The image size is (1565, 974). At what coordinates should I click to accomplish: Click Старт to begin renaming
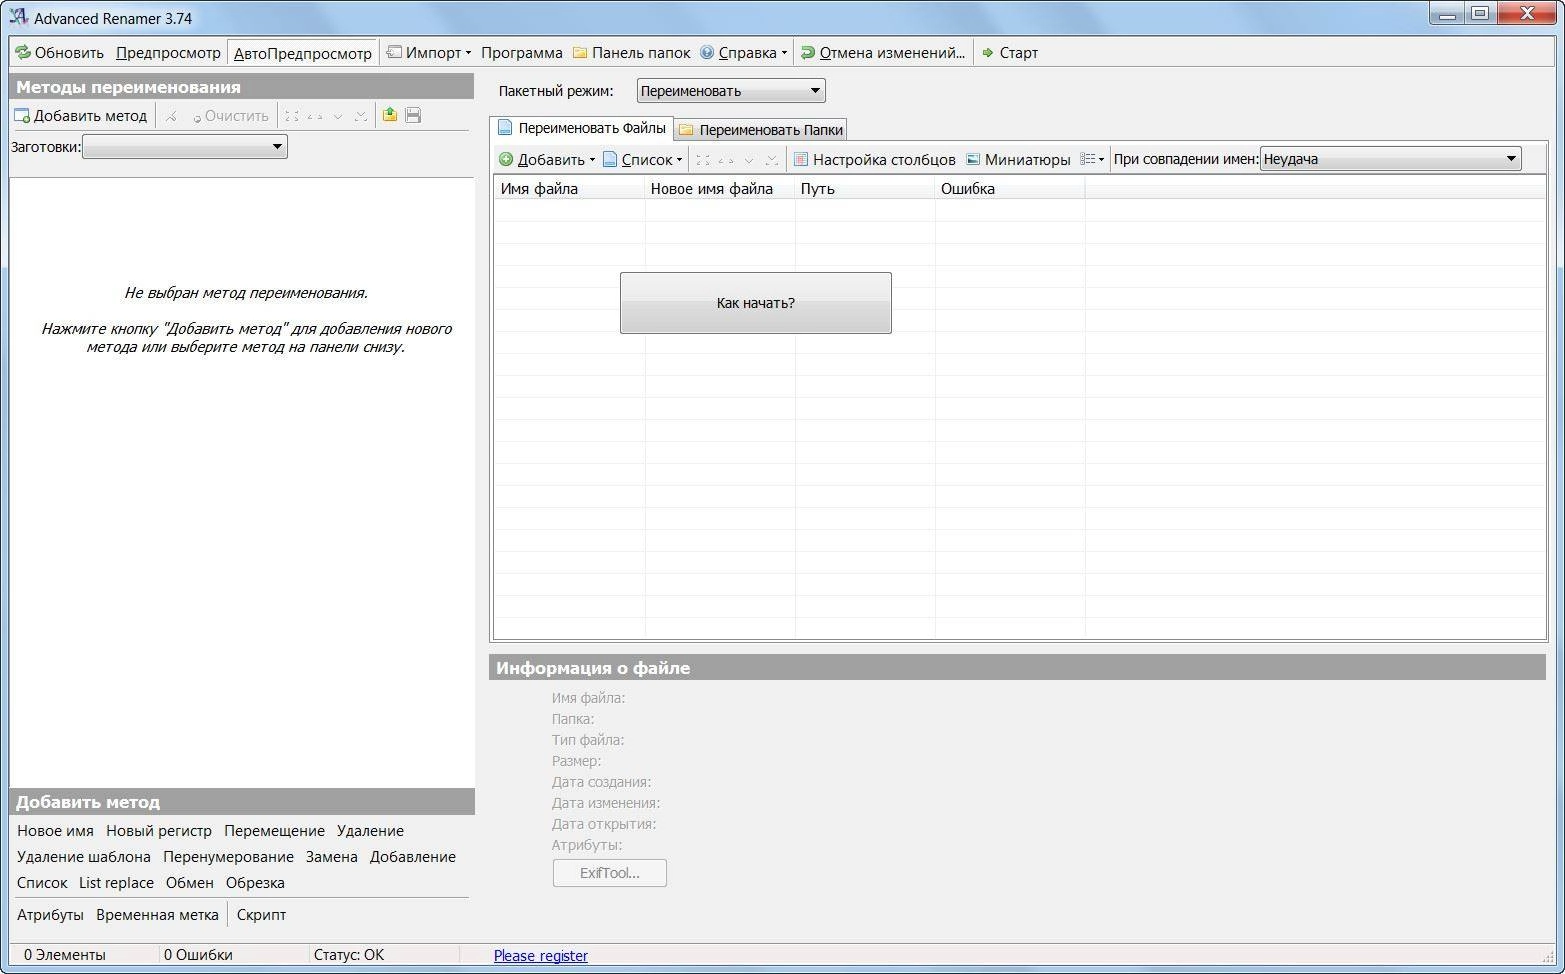point(1010,53)
